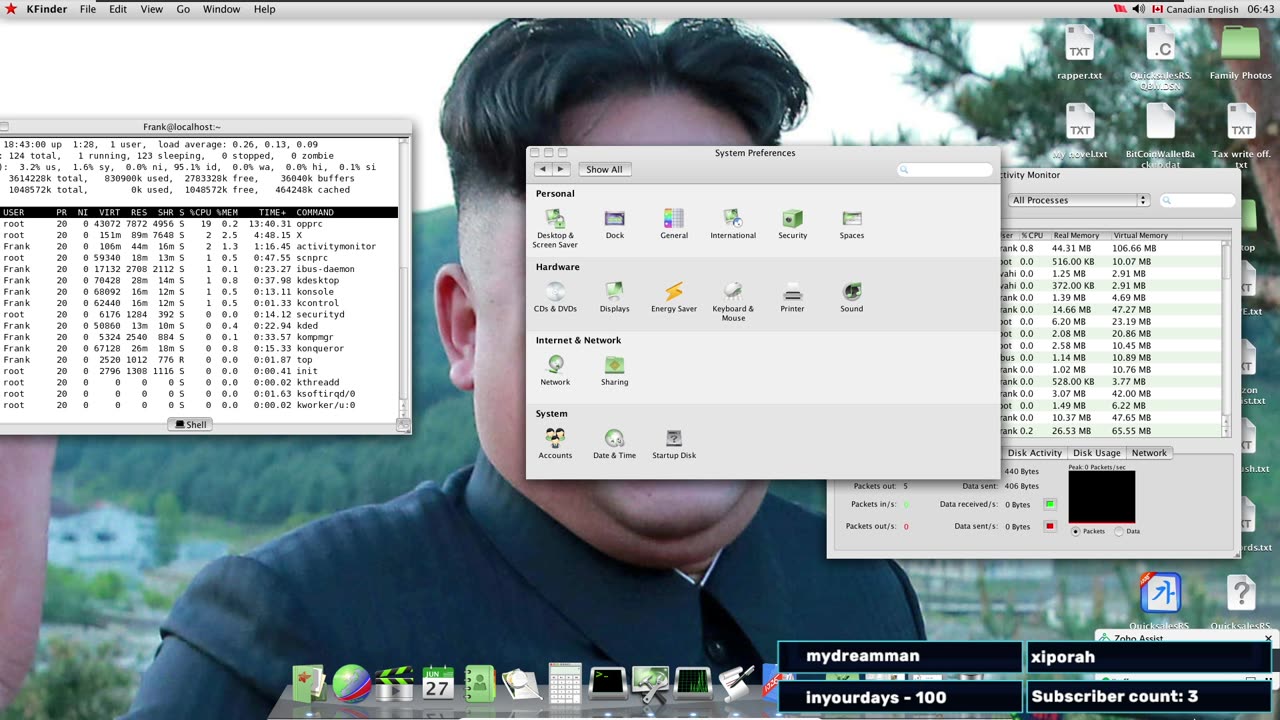Screen dimensions: 1280x720
Task: Open the Startup Disk preference pane
Action: (674, 443)
